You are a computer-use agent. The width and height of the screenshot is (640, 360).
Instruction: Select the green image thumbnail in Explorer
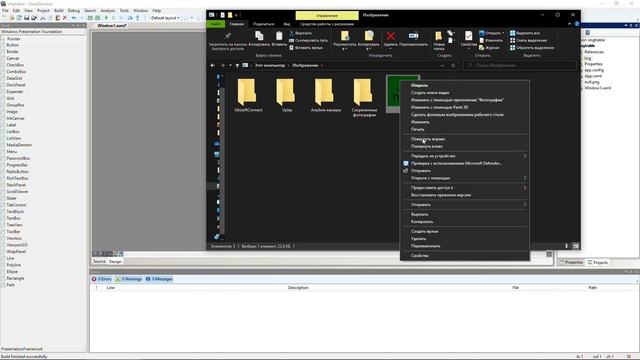pos(393,94)
